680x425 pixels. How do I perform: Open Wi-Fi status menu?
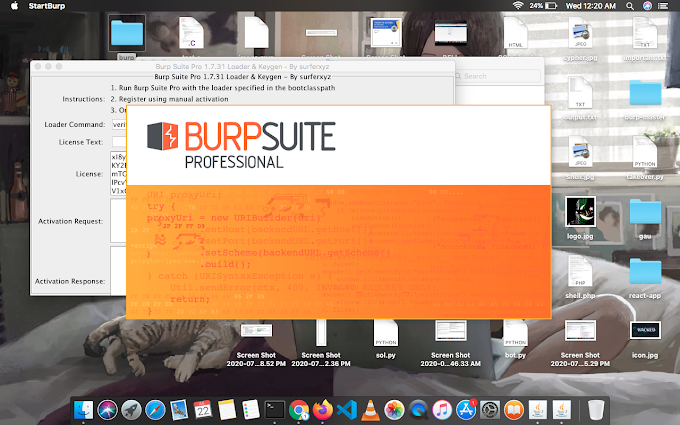(x=518, y=6)
